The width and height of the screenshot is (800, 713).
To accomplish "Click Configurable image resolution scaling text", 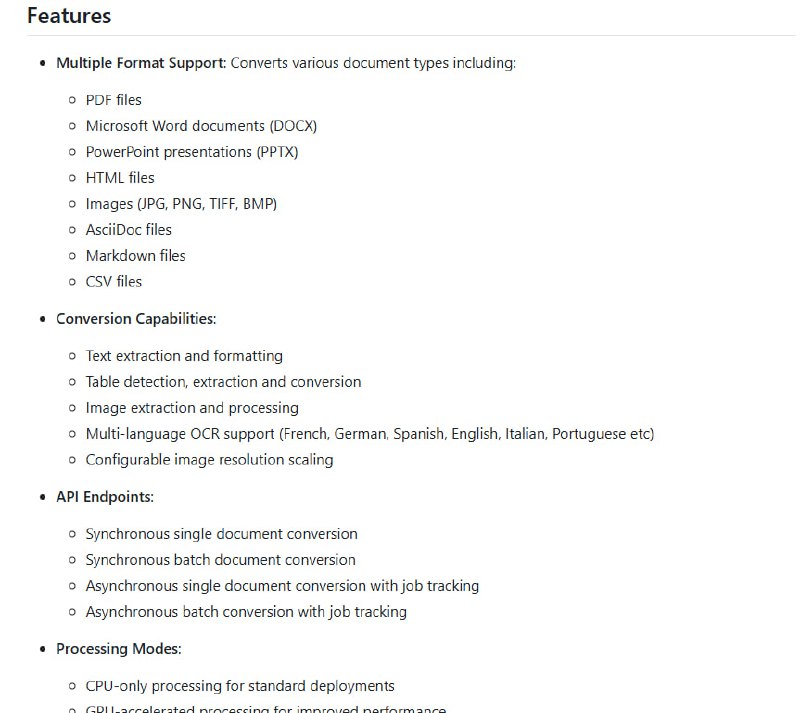I will point(209,460).
